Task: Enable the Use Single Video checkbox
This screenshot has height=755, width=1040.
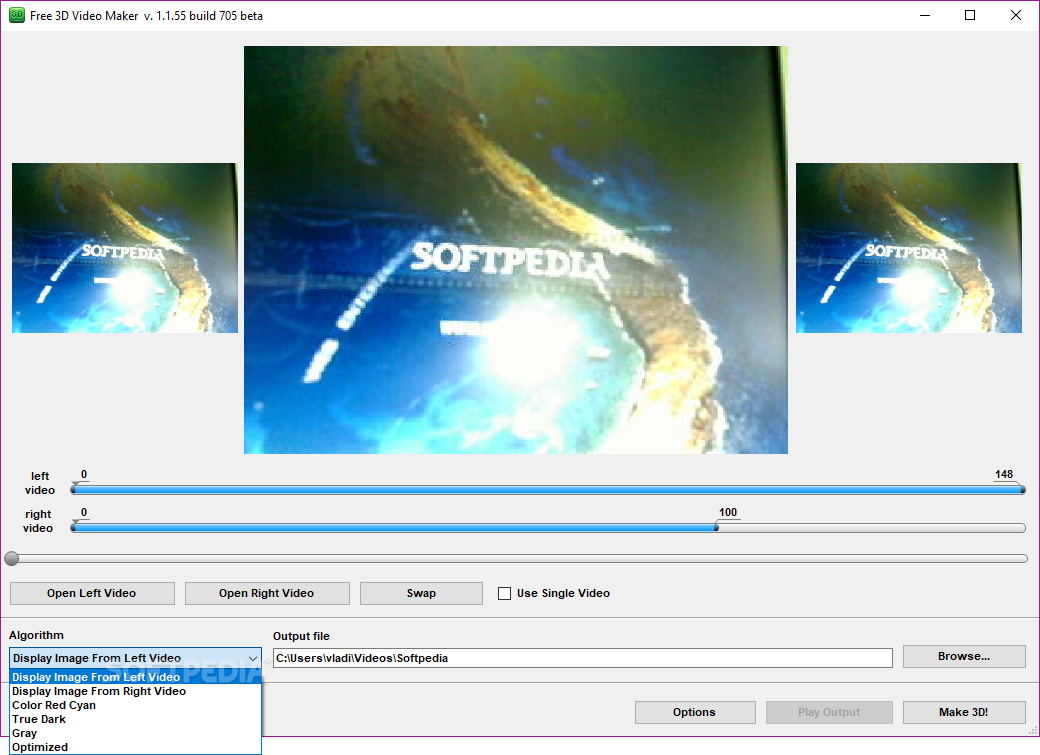Action: tap(505, 593)
